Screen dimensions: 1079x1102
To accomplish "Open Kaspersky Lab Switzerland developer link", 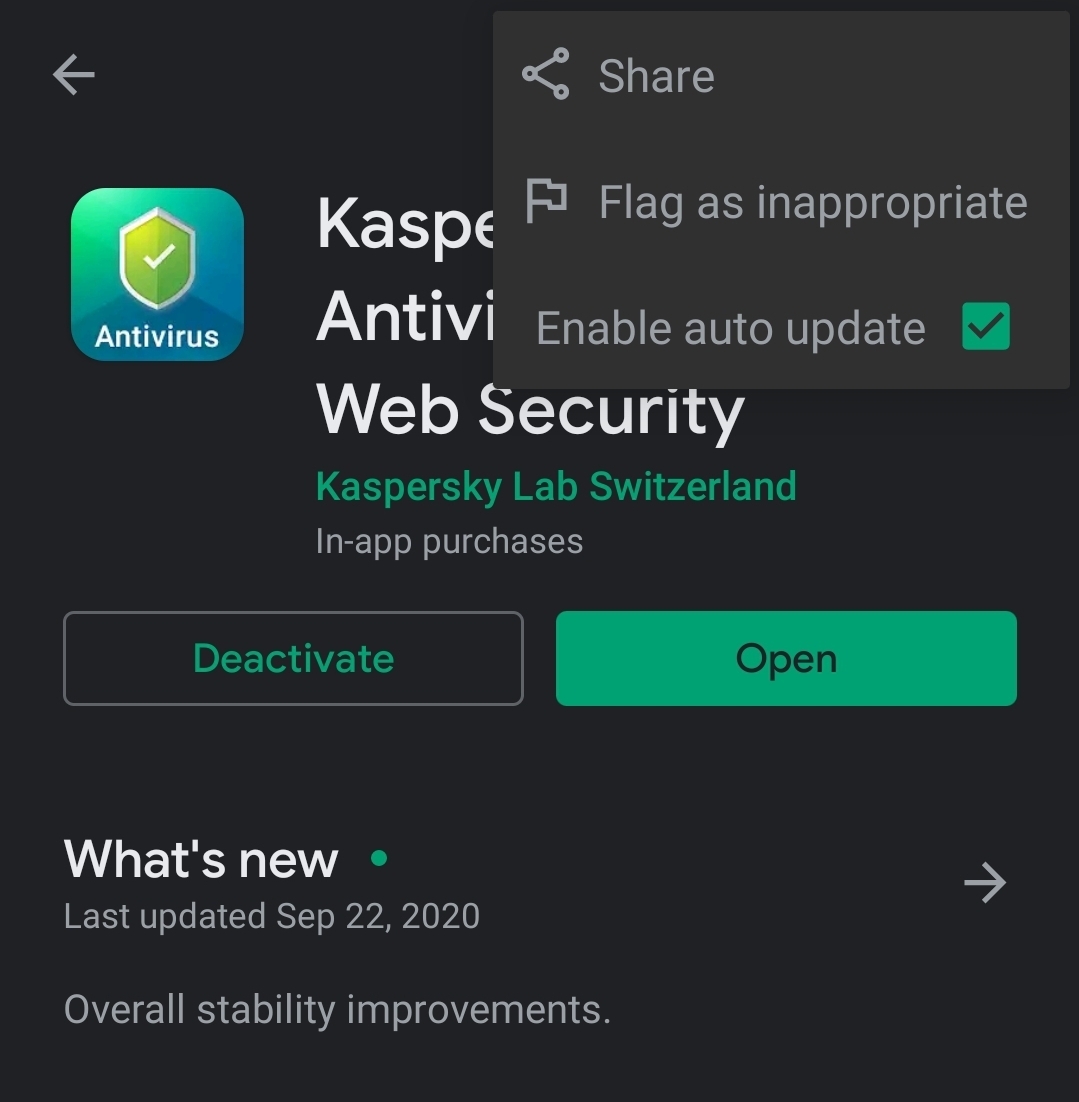I will coord(556,486).
